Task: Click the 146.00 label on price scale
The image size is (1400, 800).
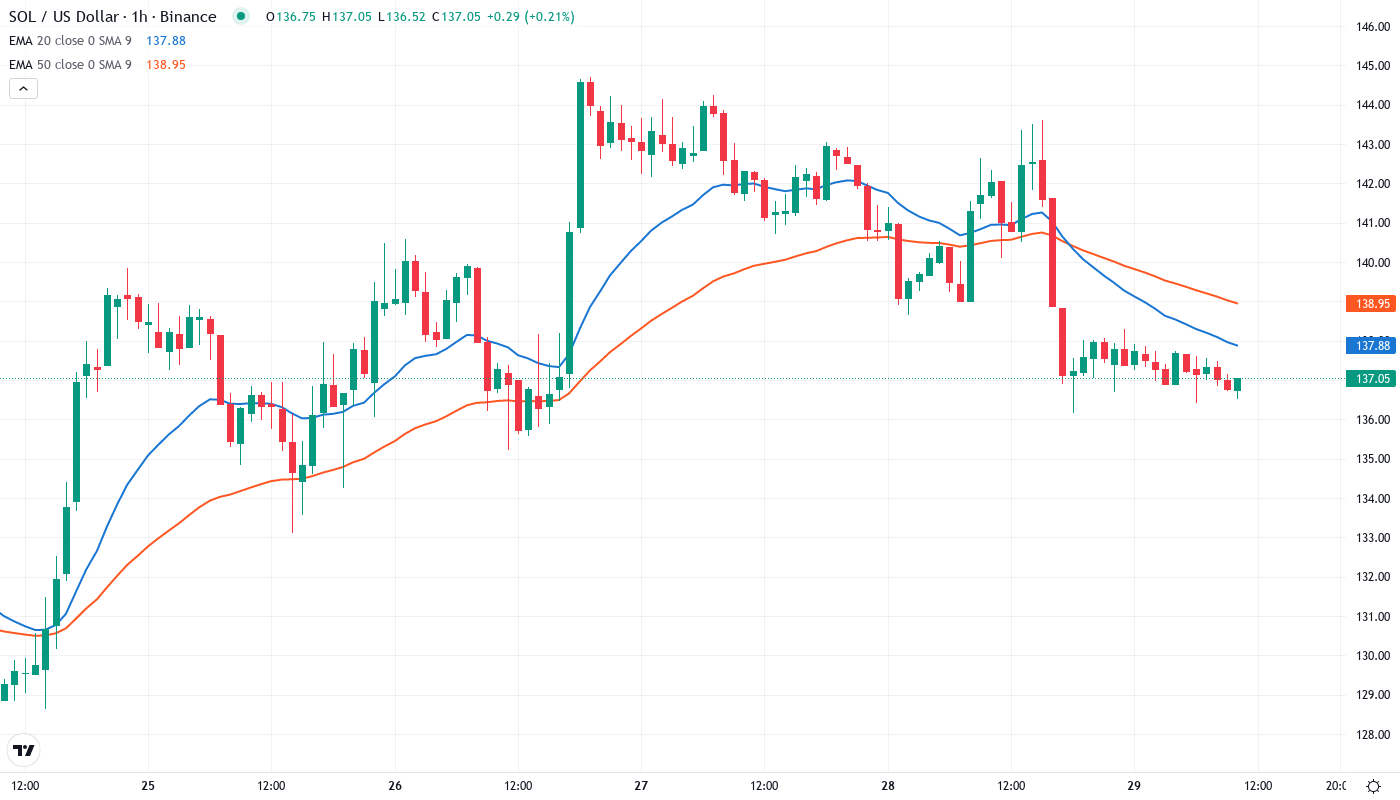Action: click(x=1369, y=26)
